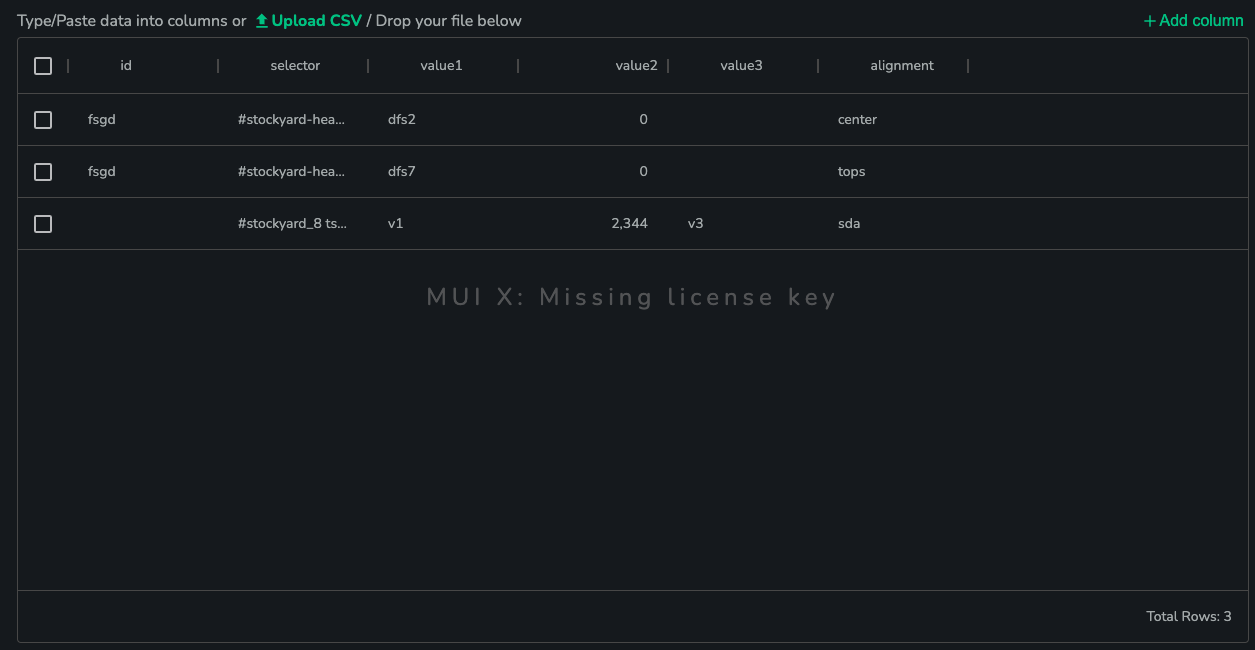Check the row containing dfs7
Viewport: 1255px width, 650px height.
point(43,172)
